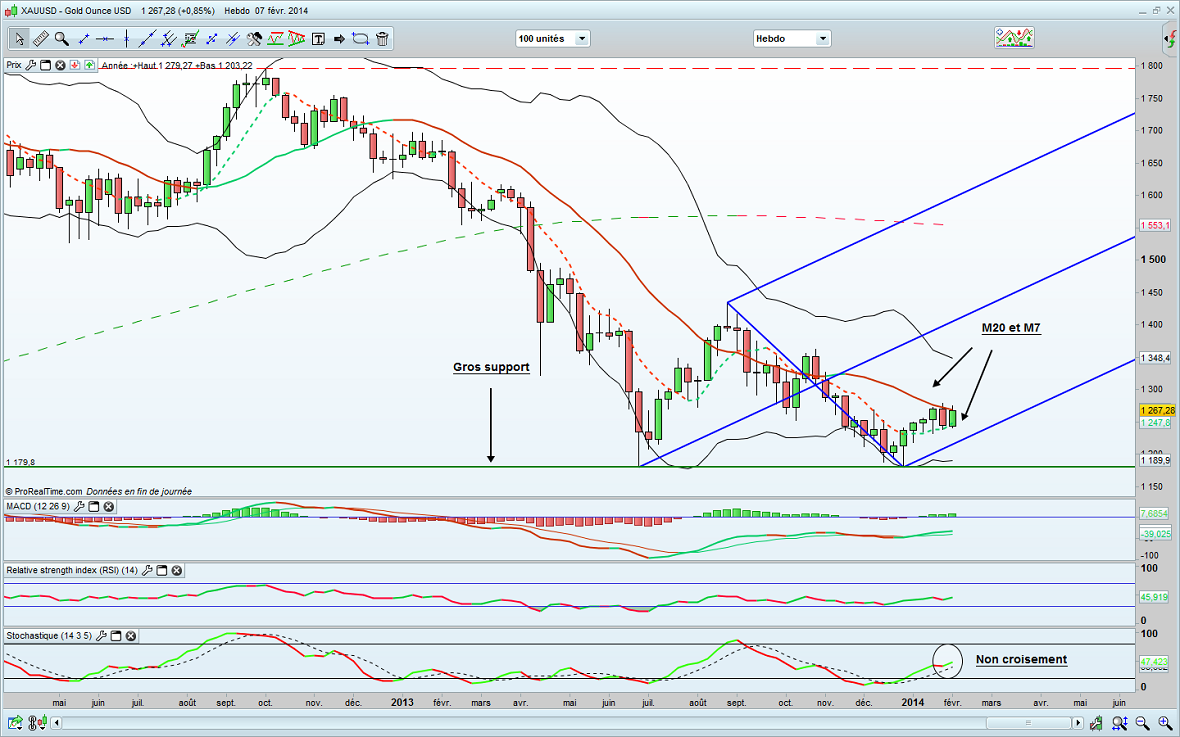Choose the text annotation tool
The image size is (1180, 737).
coord(318,39)
